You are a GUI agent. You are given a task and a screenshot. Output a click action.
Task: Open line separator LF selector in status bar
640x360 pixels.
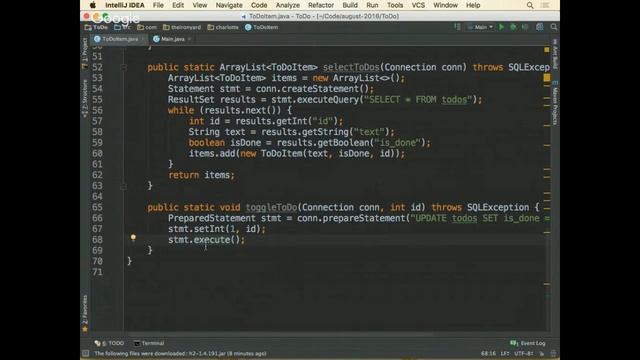point(504,353)
